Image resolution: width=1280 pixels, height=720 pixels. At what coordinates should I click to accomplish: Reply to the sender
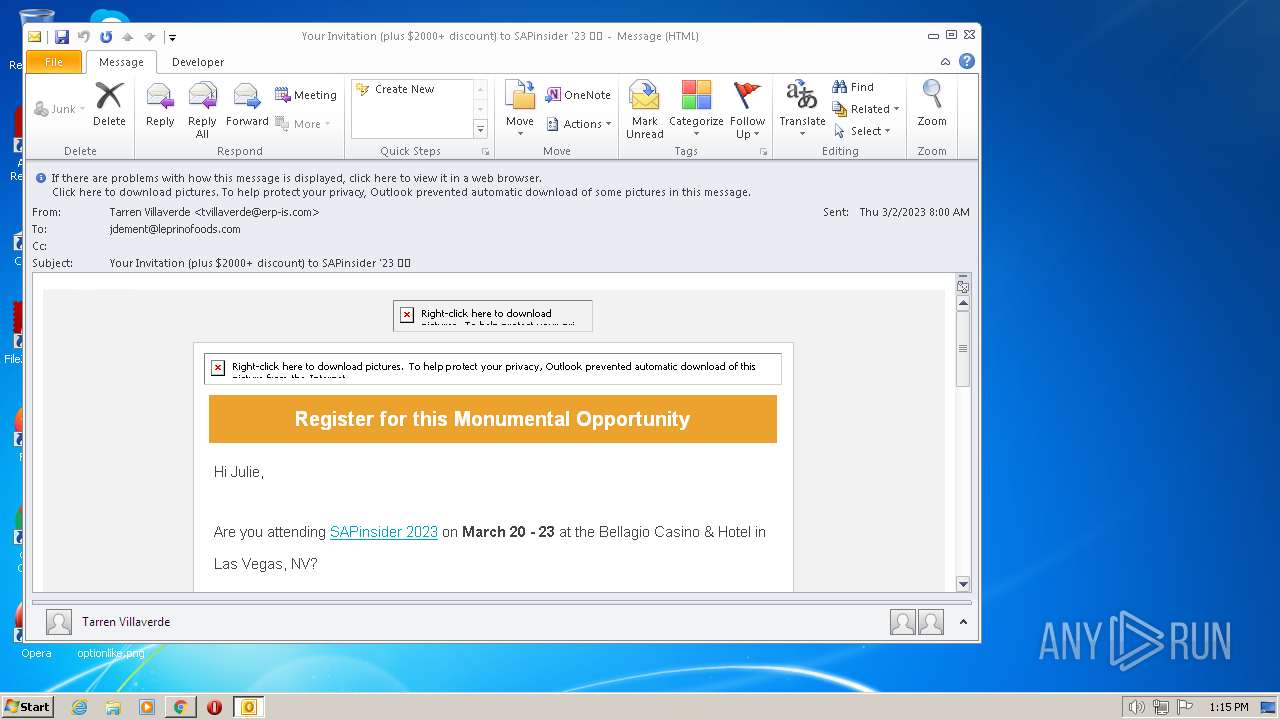[160, 105]
